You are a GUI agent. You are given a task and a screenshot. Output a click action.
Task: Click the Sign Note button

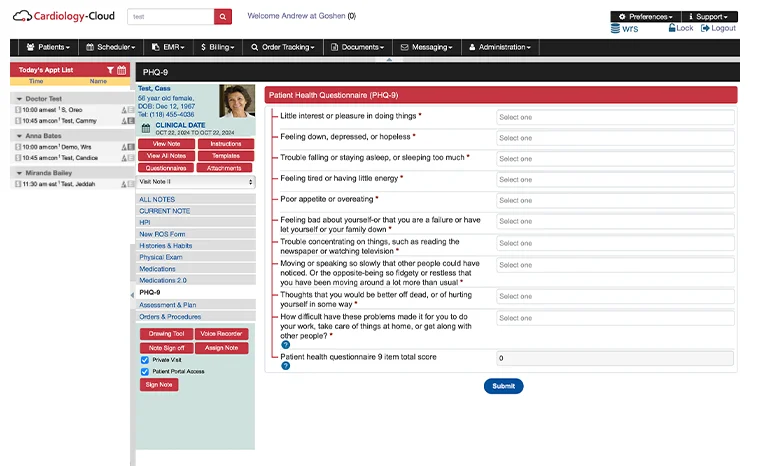pyautogui.click(x=159, y=384)
